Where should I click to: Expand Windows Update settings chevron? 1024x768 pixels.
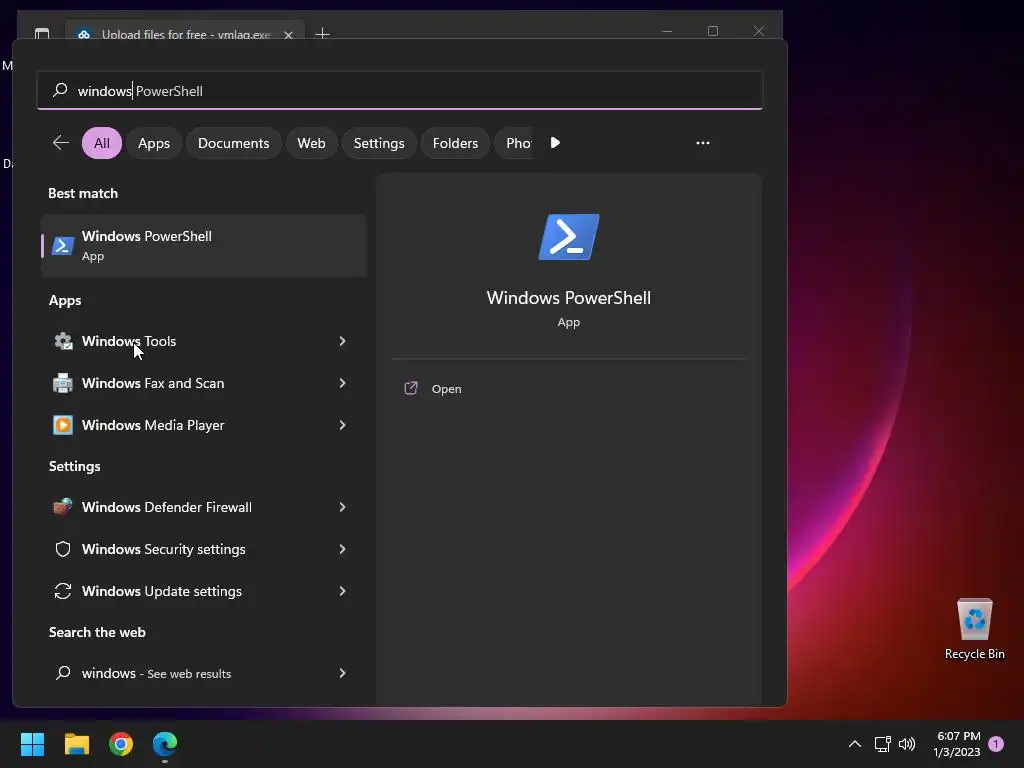pyautogui.click(x=342, y=591)
